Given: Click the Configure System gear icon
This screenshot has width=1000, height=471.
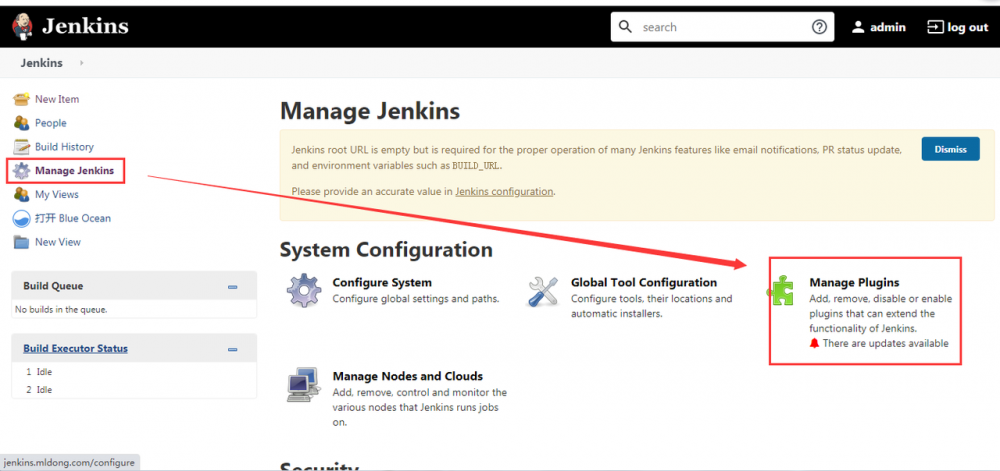Looking at the screenshot, I should click(x=304, y=291).
